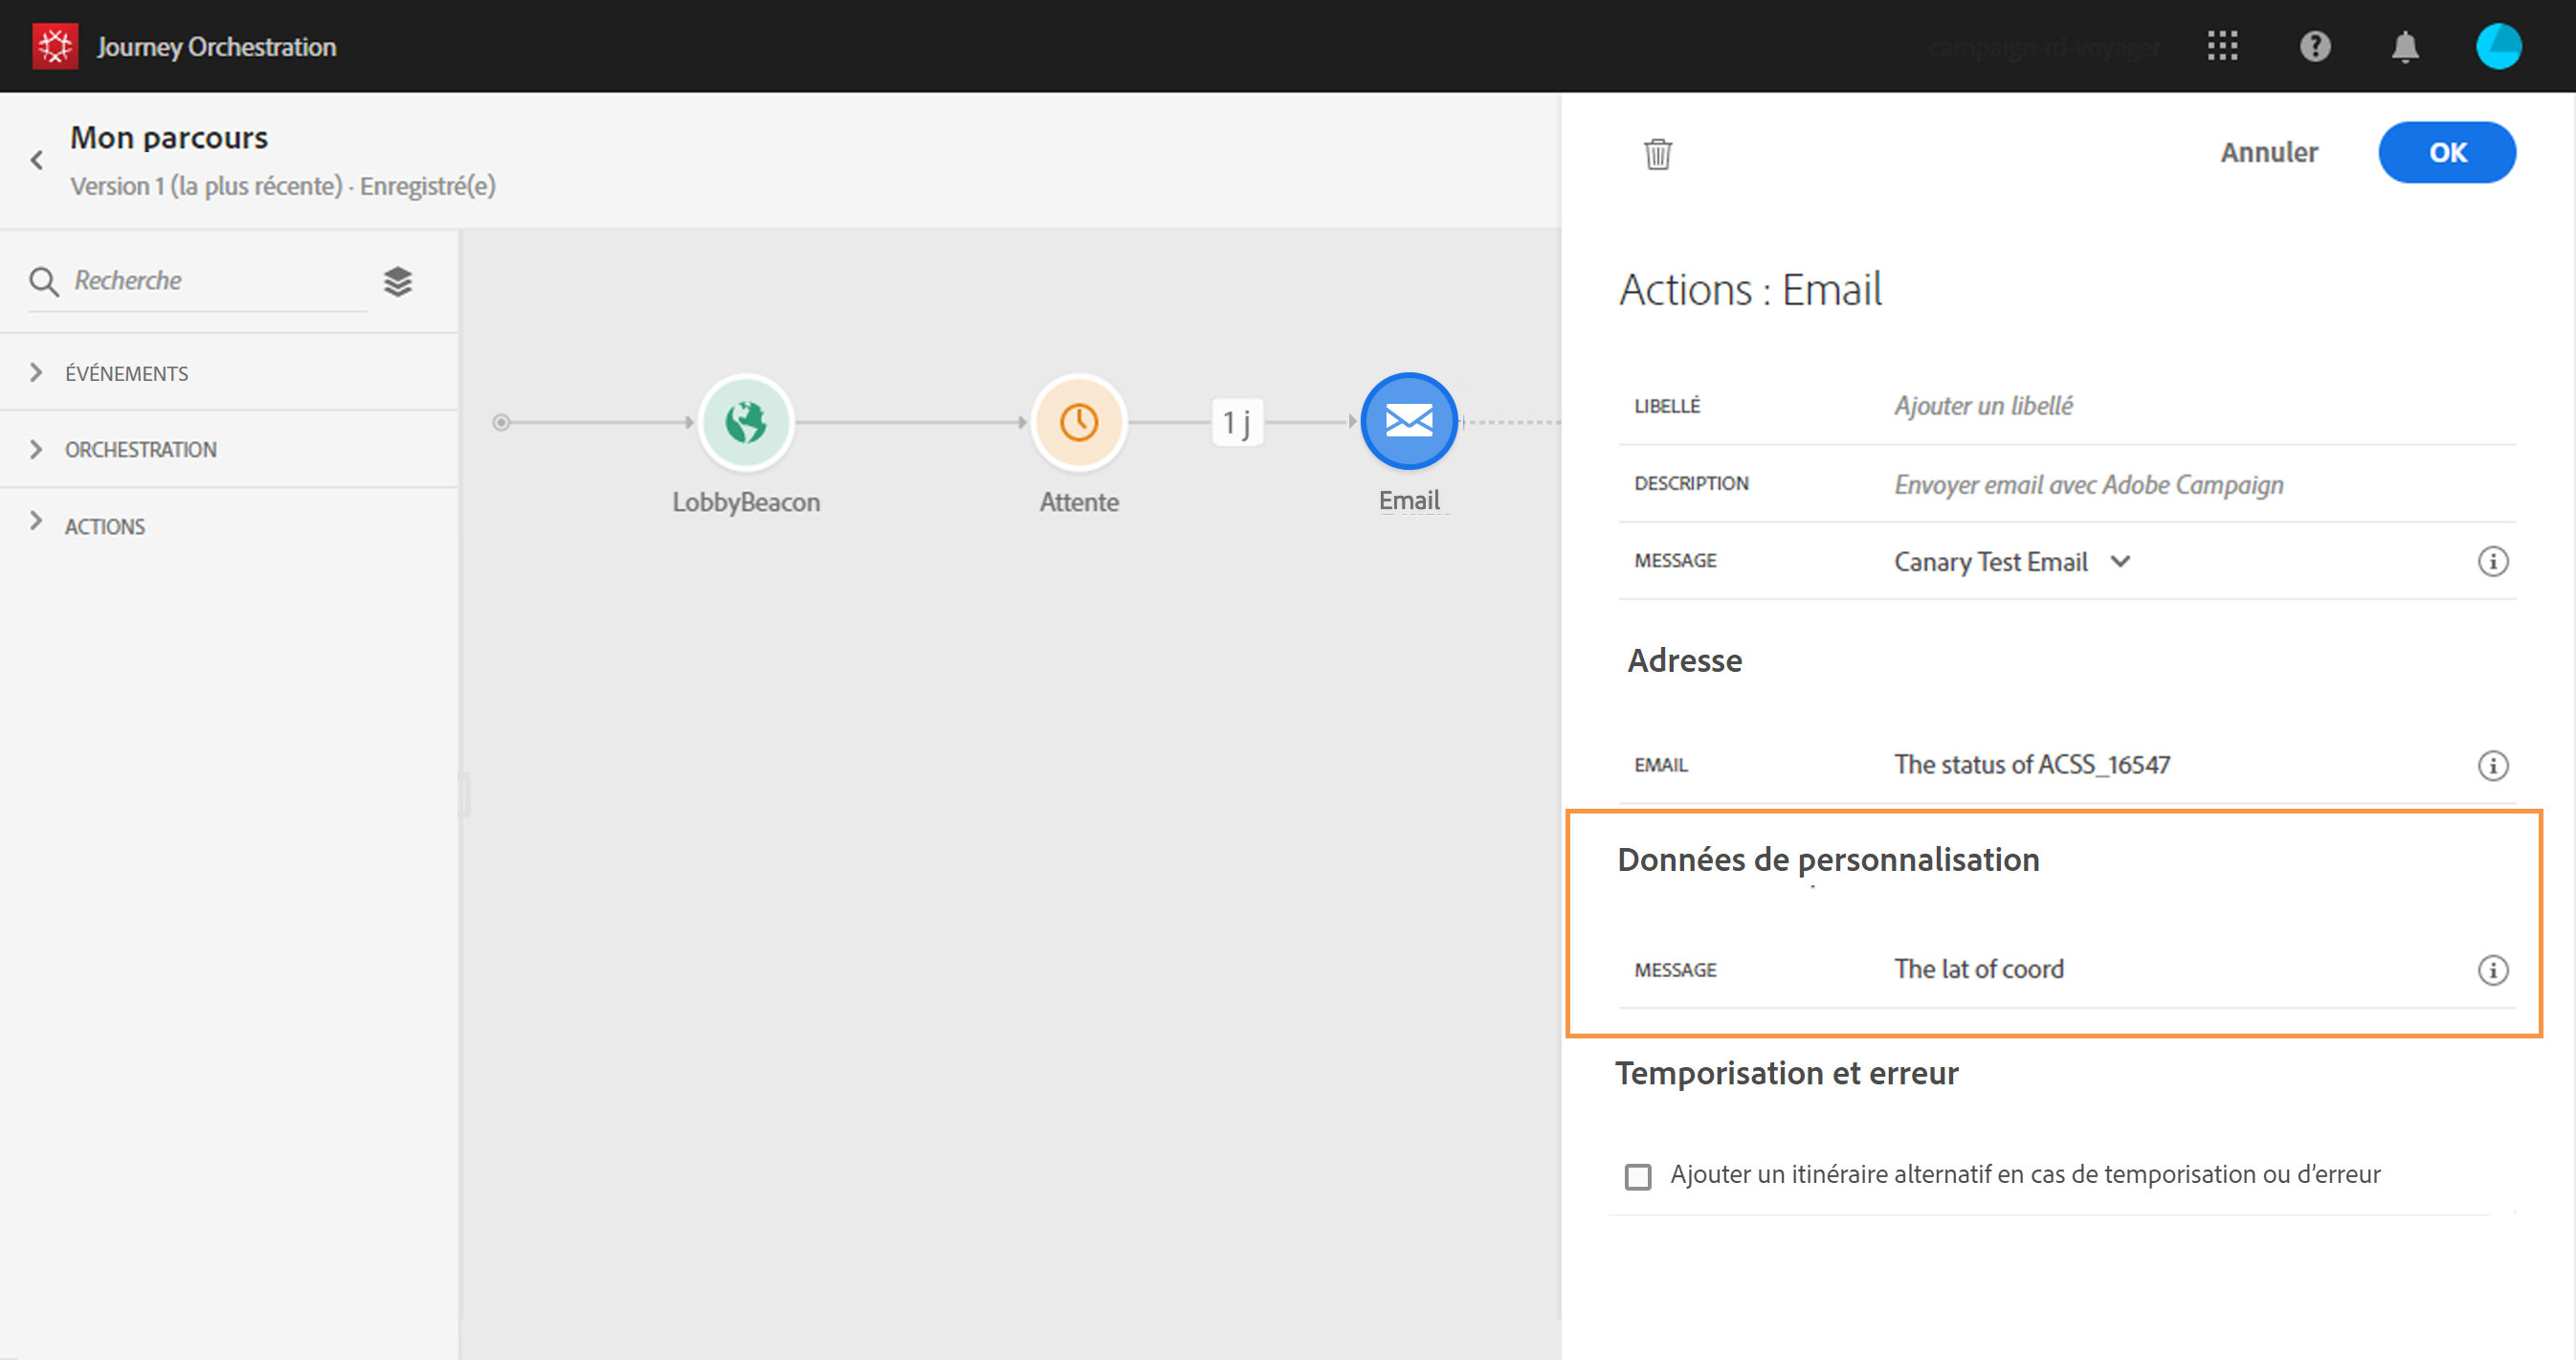Open the help question mark icon
Image resolution: width=2576 pixels, height=1360 pixels.
coord(2314,46)
